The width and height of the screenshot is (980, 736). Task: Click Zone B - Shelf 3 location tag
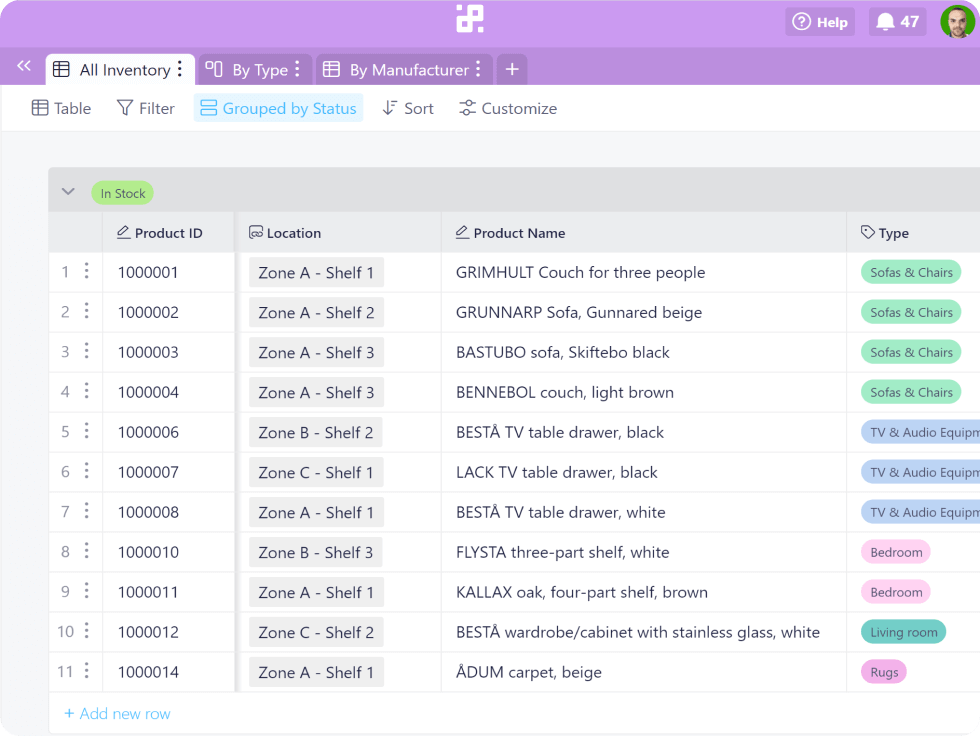point(316,552)
